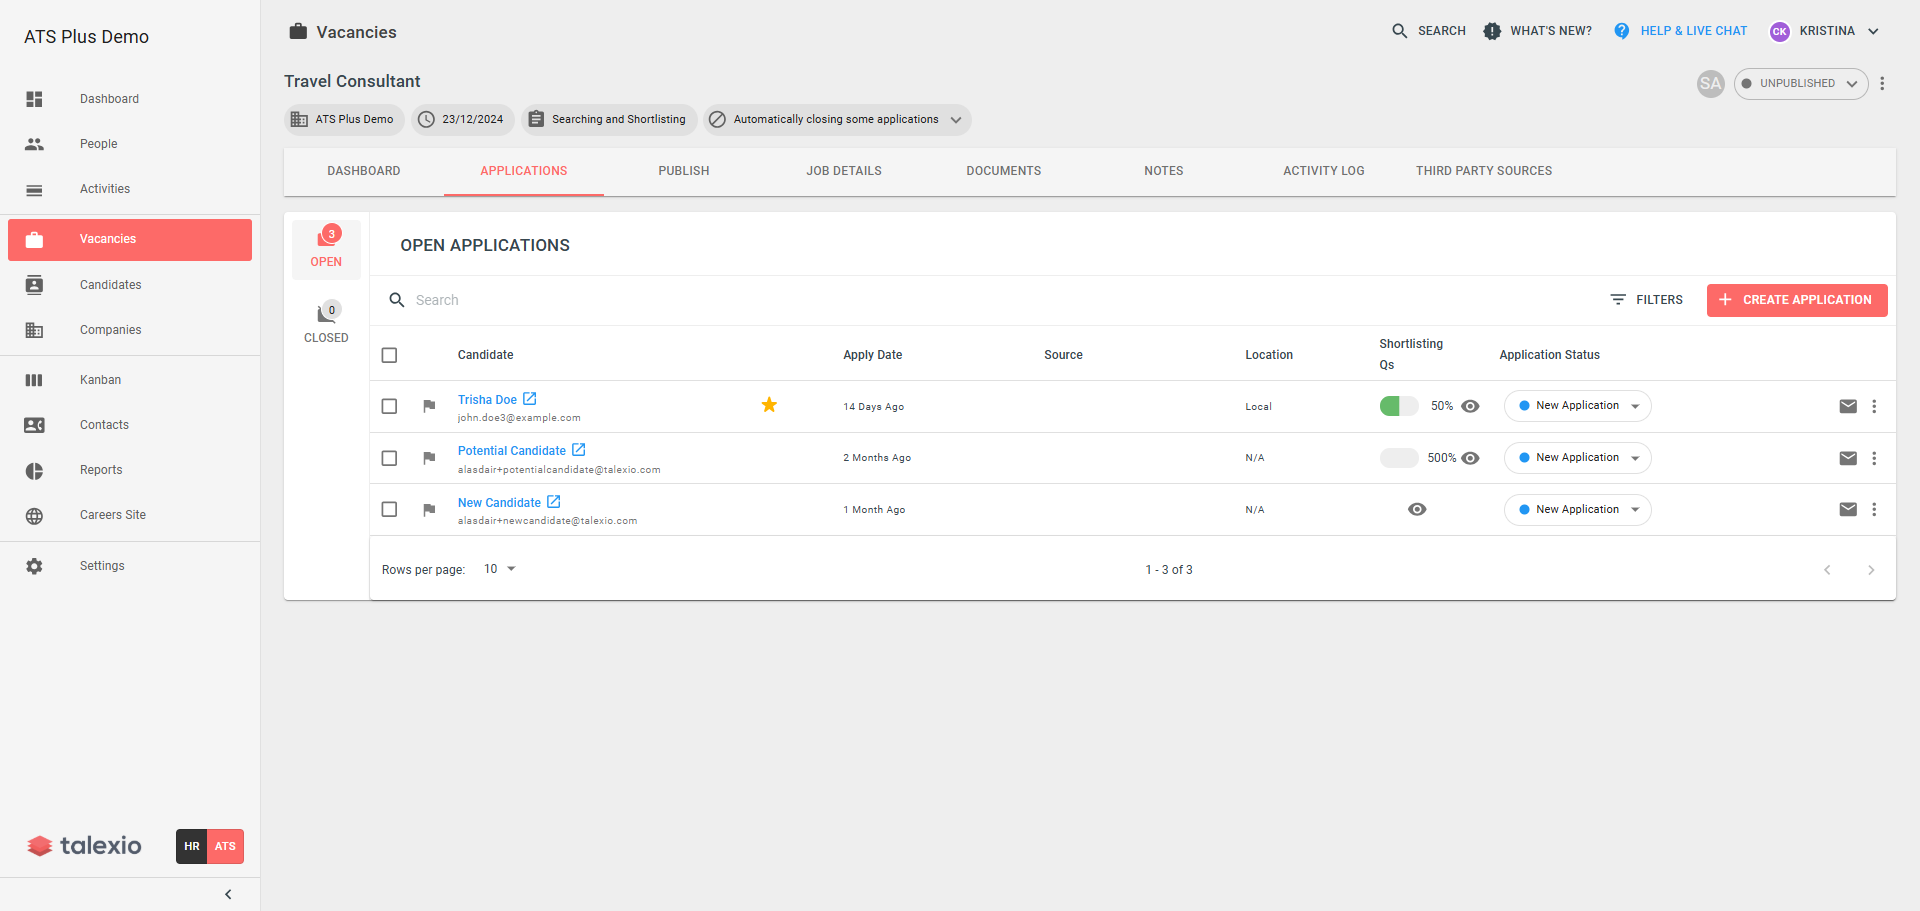
Task: Click the Help & Live Chat question icon
Action: pyautogui.click(x=1622, y=31)
